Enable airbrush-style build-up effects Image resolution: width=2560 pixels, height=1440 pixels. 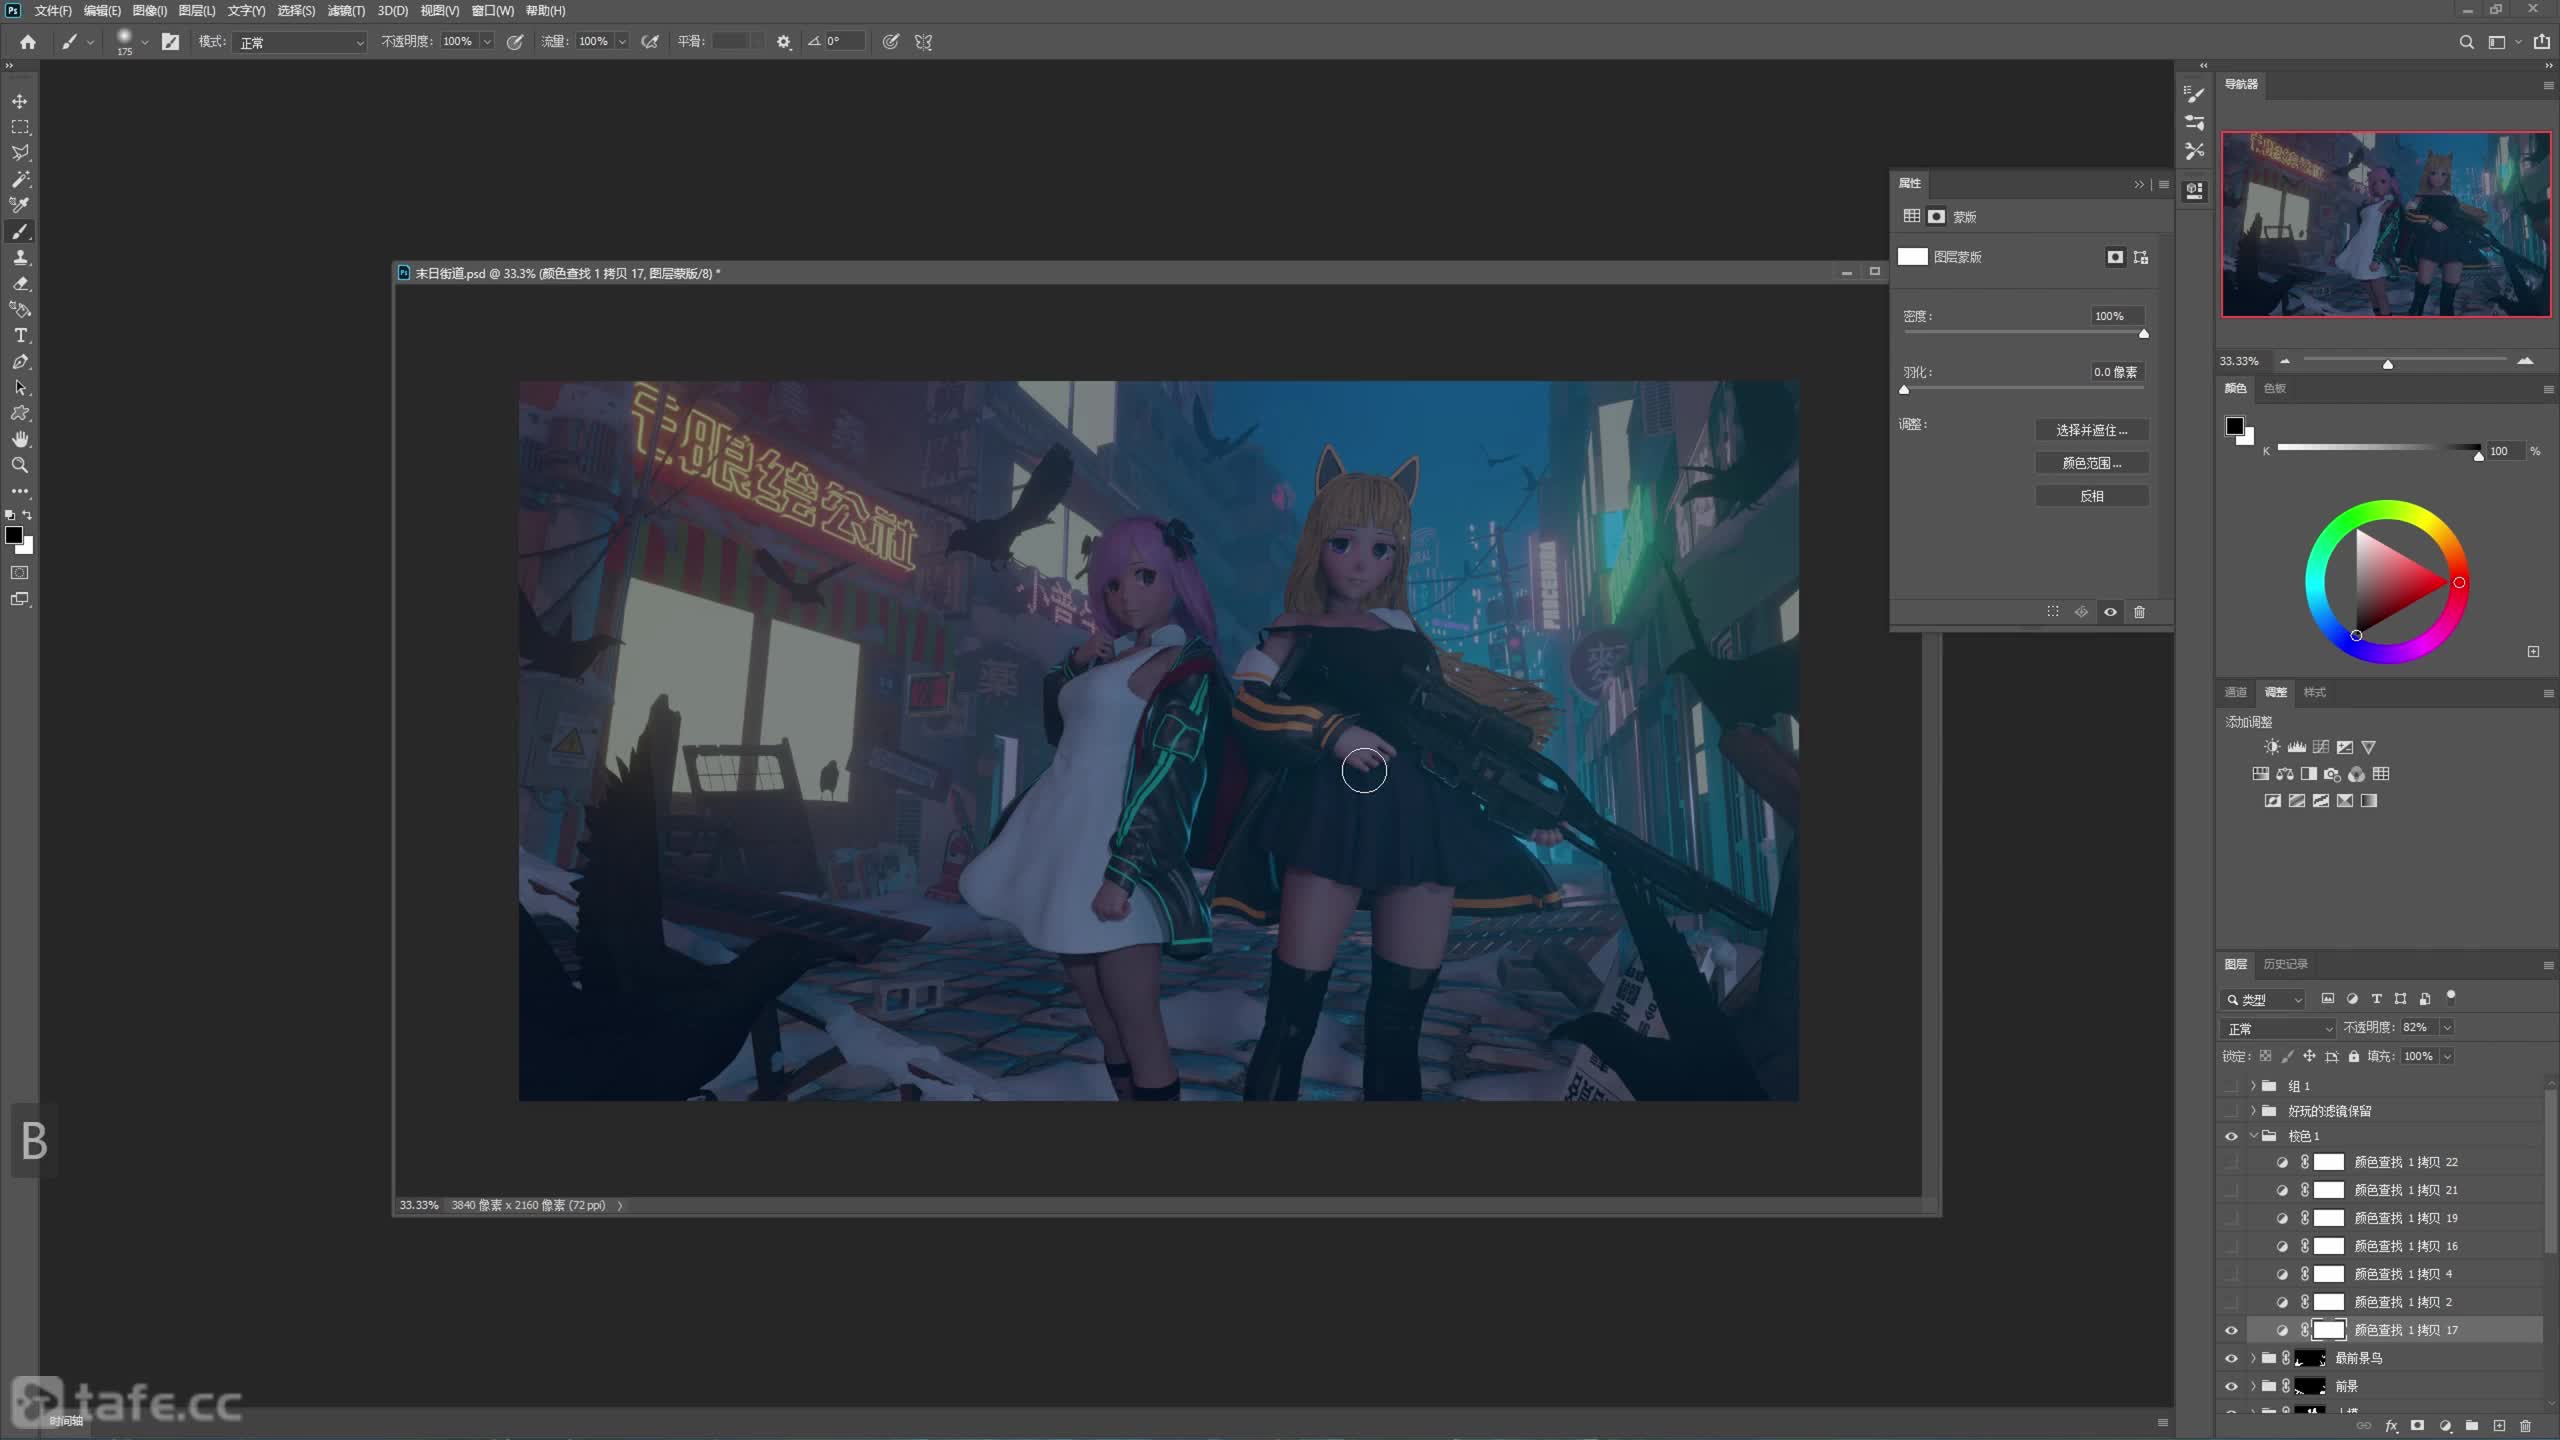(x=650, y=42)
